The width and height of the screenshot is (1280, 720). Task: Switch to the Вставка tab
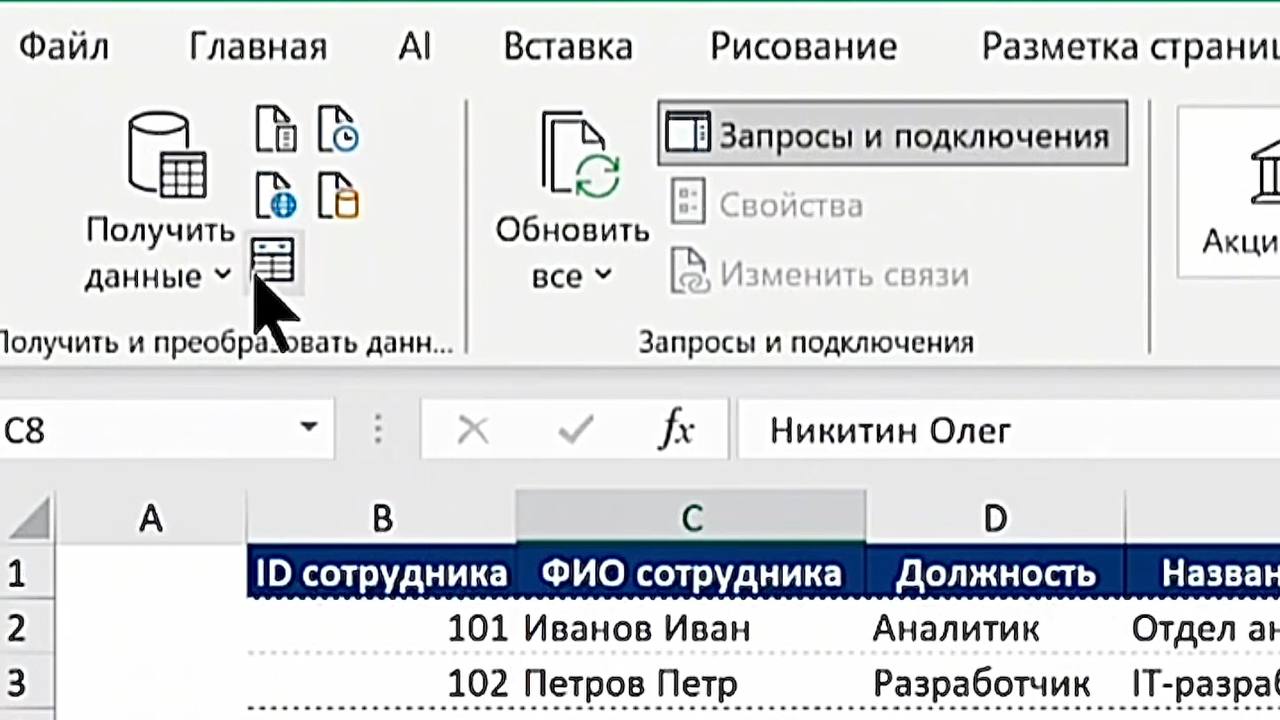click(567, 47)
